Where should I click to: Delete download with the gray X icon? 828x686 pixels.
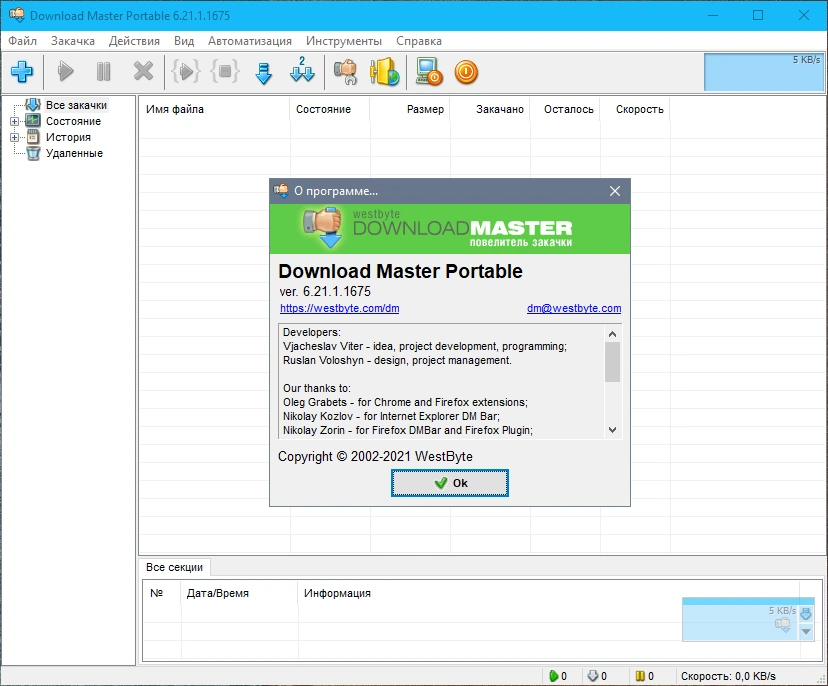pyautogui.click(x=143, y=71)
